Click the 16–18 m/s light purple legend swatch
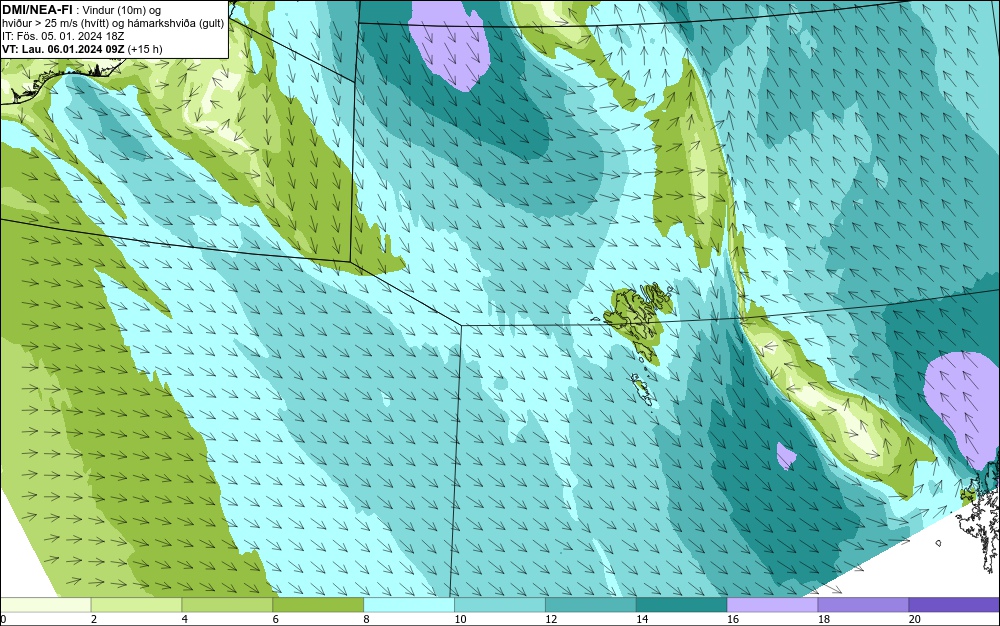Image resolution: width=1000 pixels, height=626 pixels. pos(772,605)
